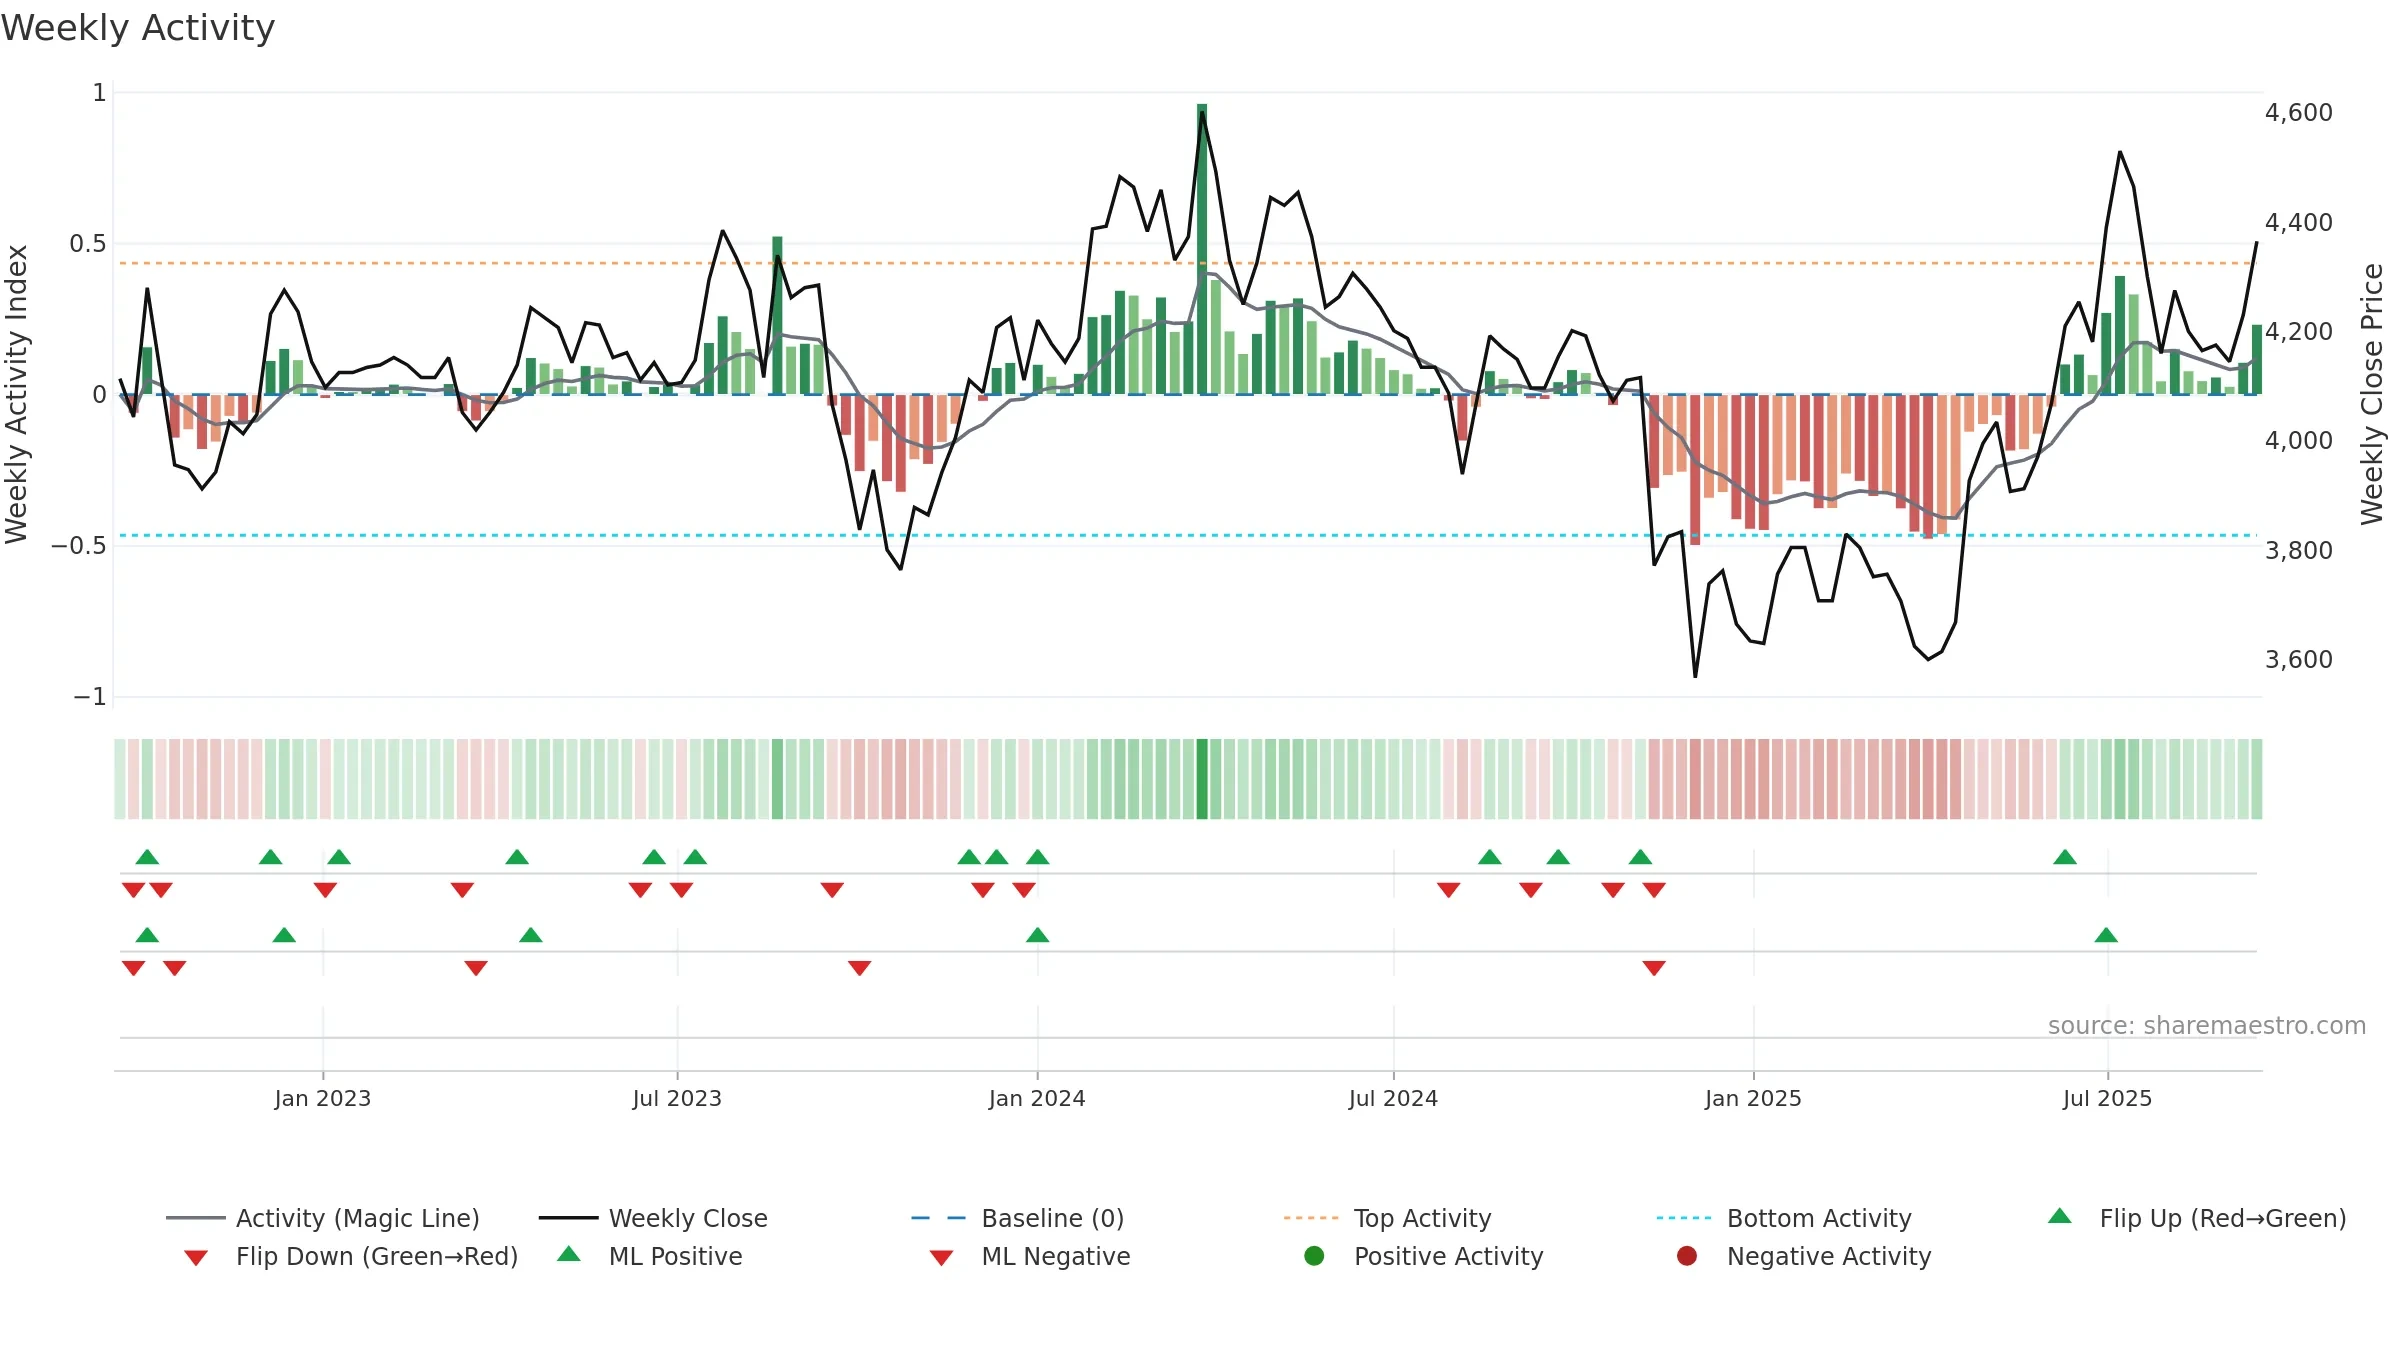Toggle the Weekly Close legend entry
This screenshot has height=1350, width=2400.
[x=653, y=1218]
